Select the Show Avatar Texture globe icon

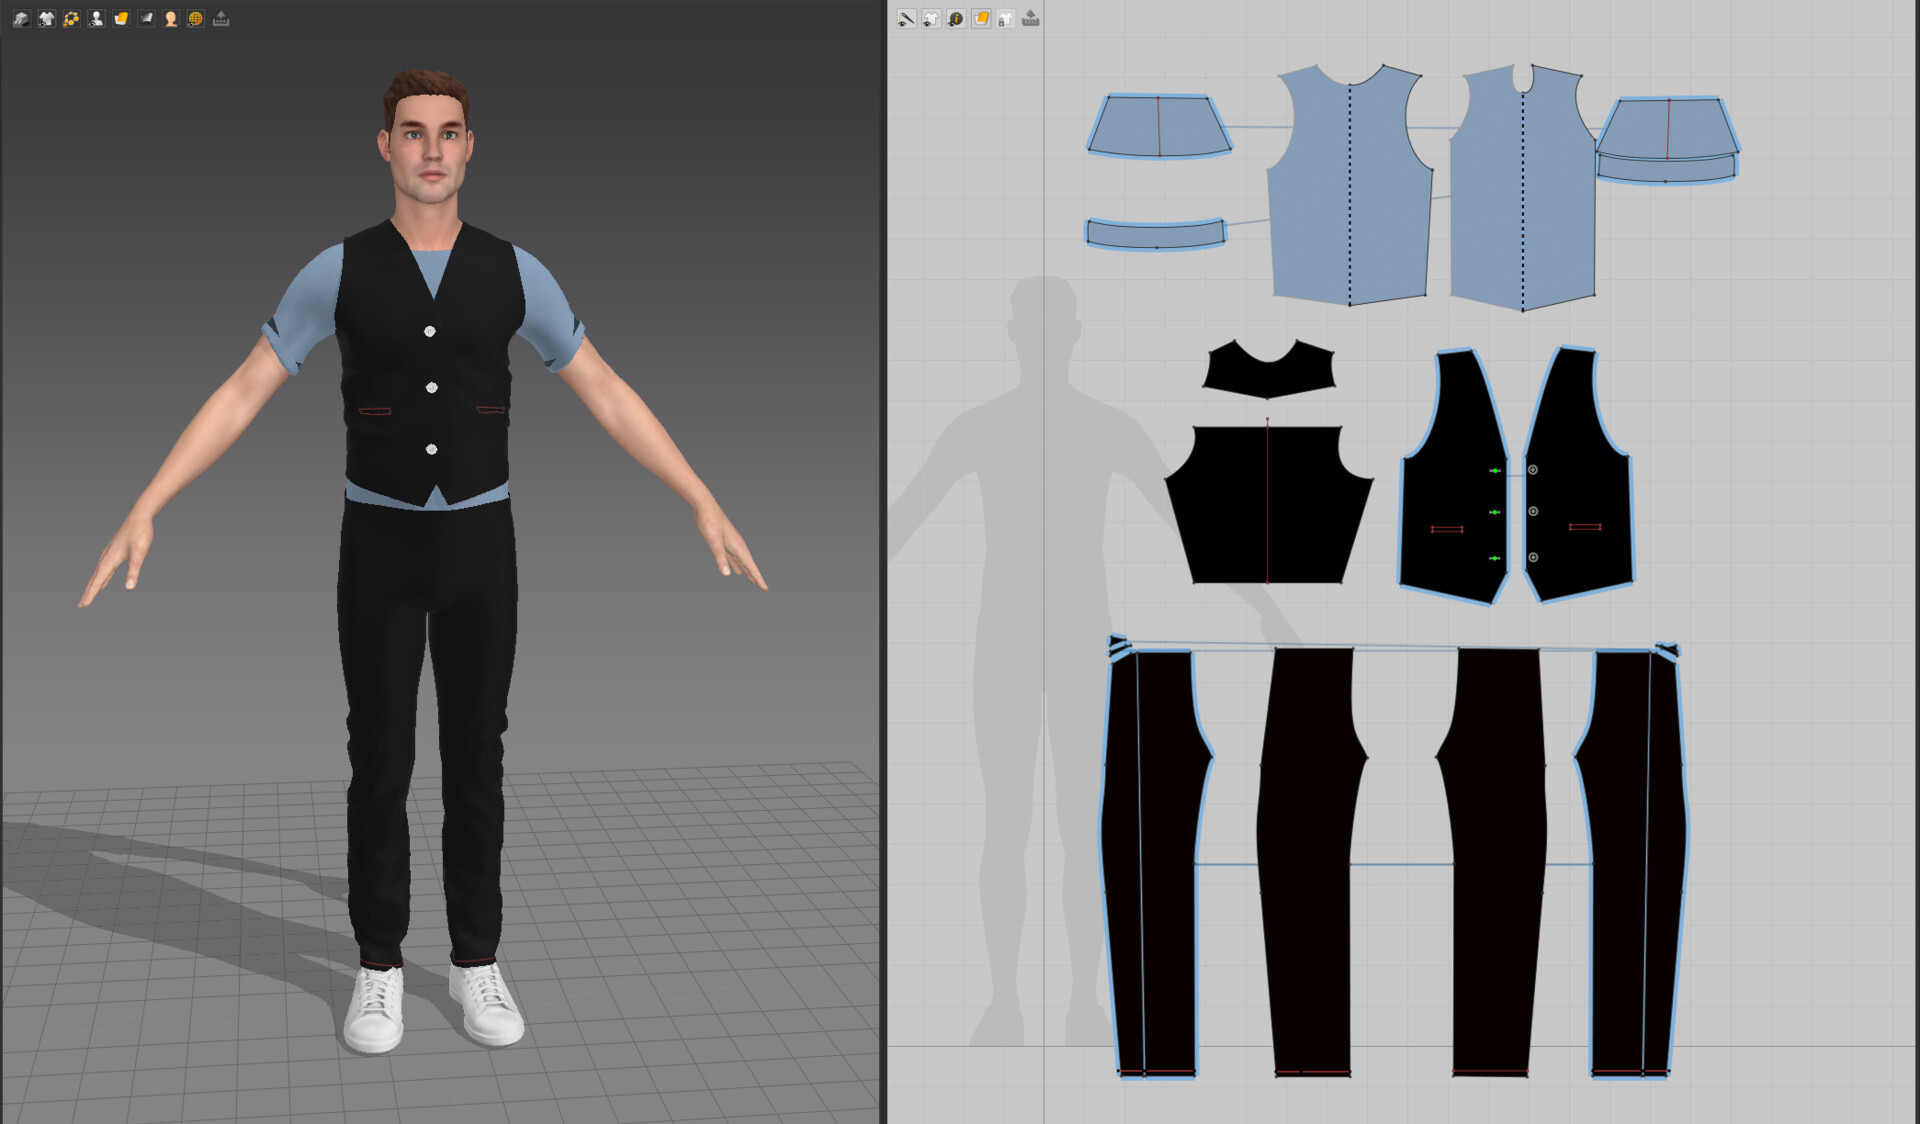coord(196,18)
